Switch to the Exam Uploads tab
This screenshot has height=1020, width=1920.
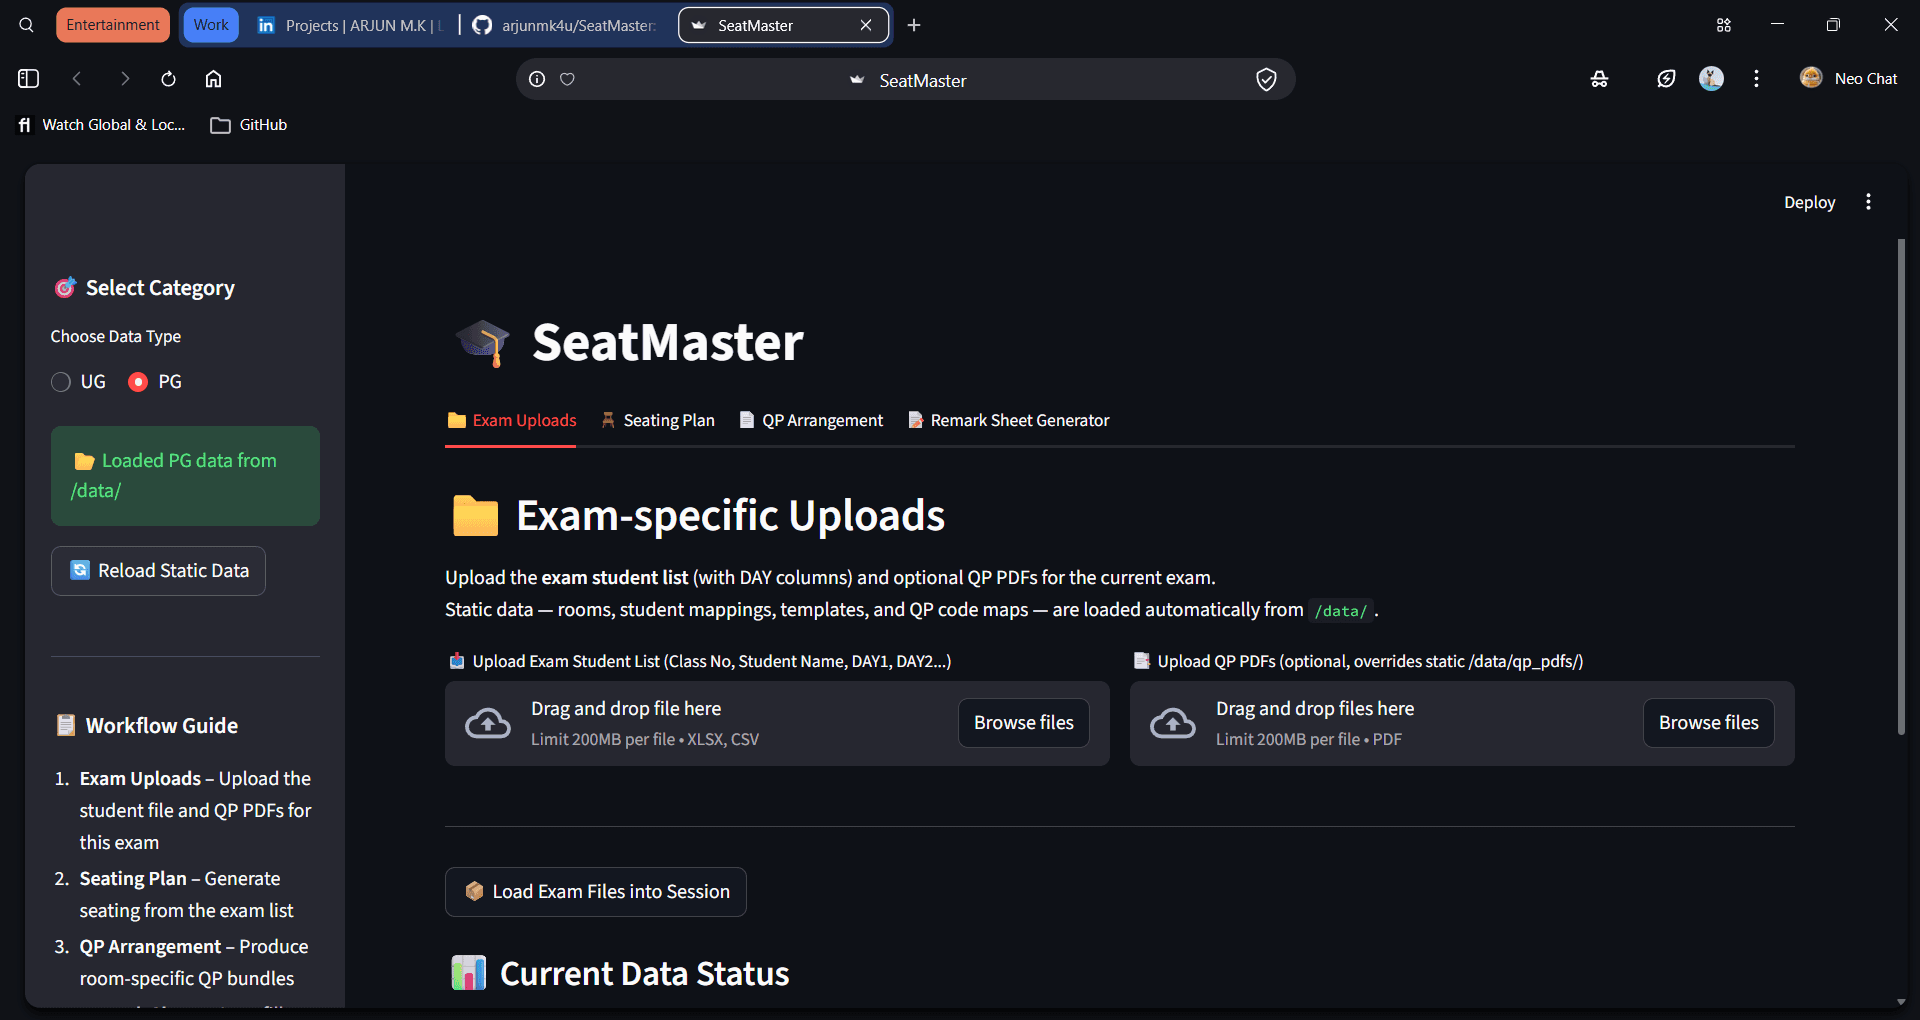click(511, 420)
